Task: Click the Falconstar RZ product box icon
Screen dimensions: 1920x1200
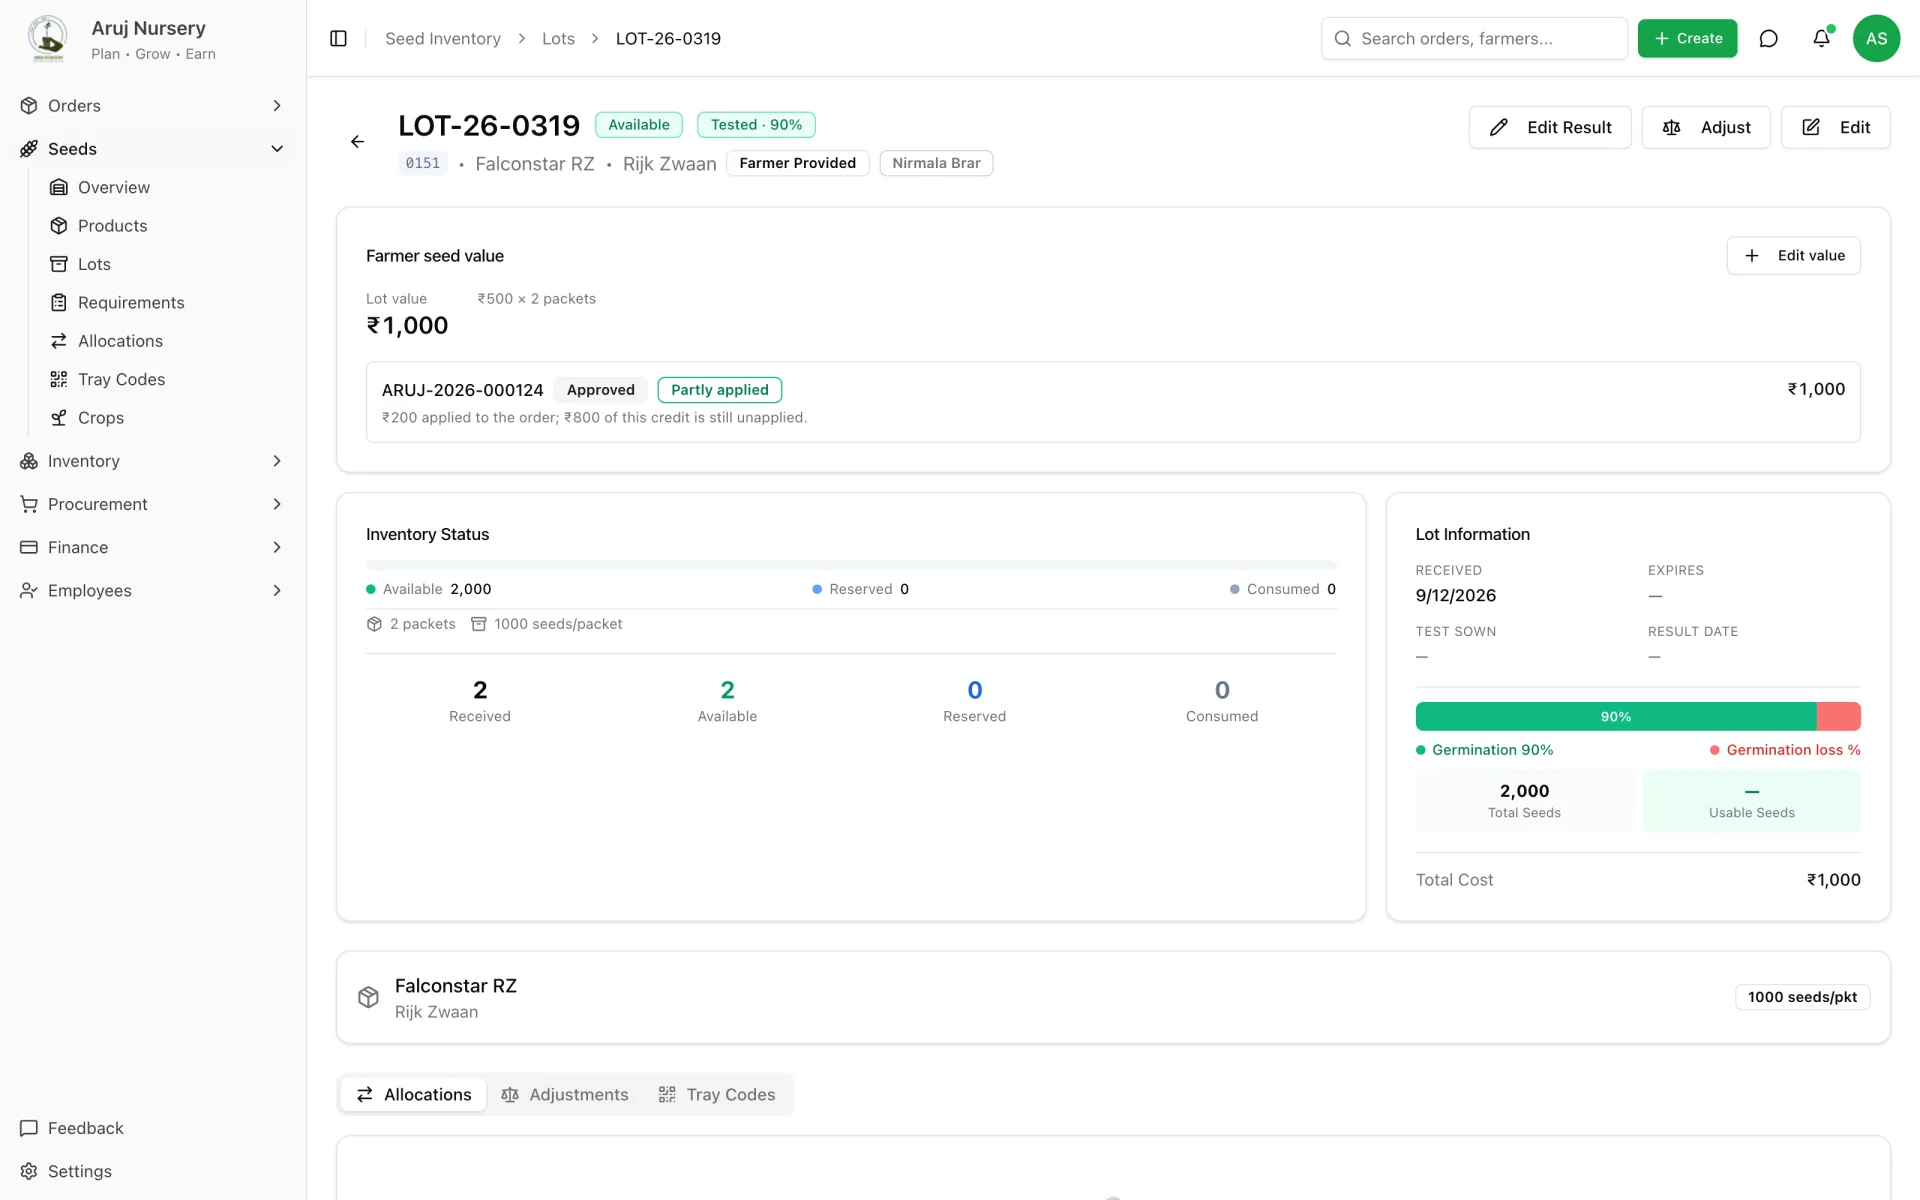Action: coord(368,997)
